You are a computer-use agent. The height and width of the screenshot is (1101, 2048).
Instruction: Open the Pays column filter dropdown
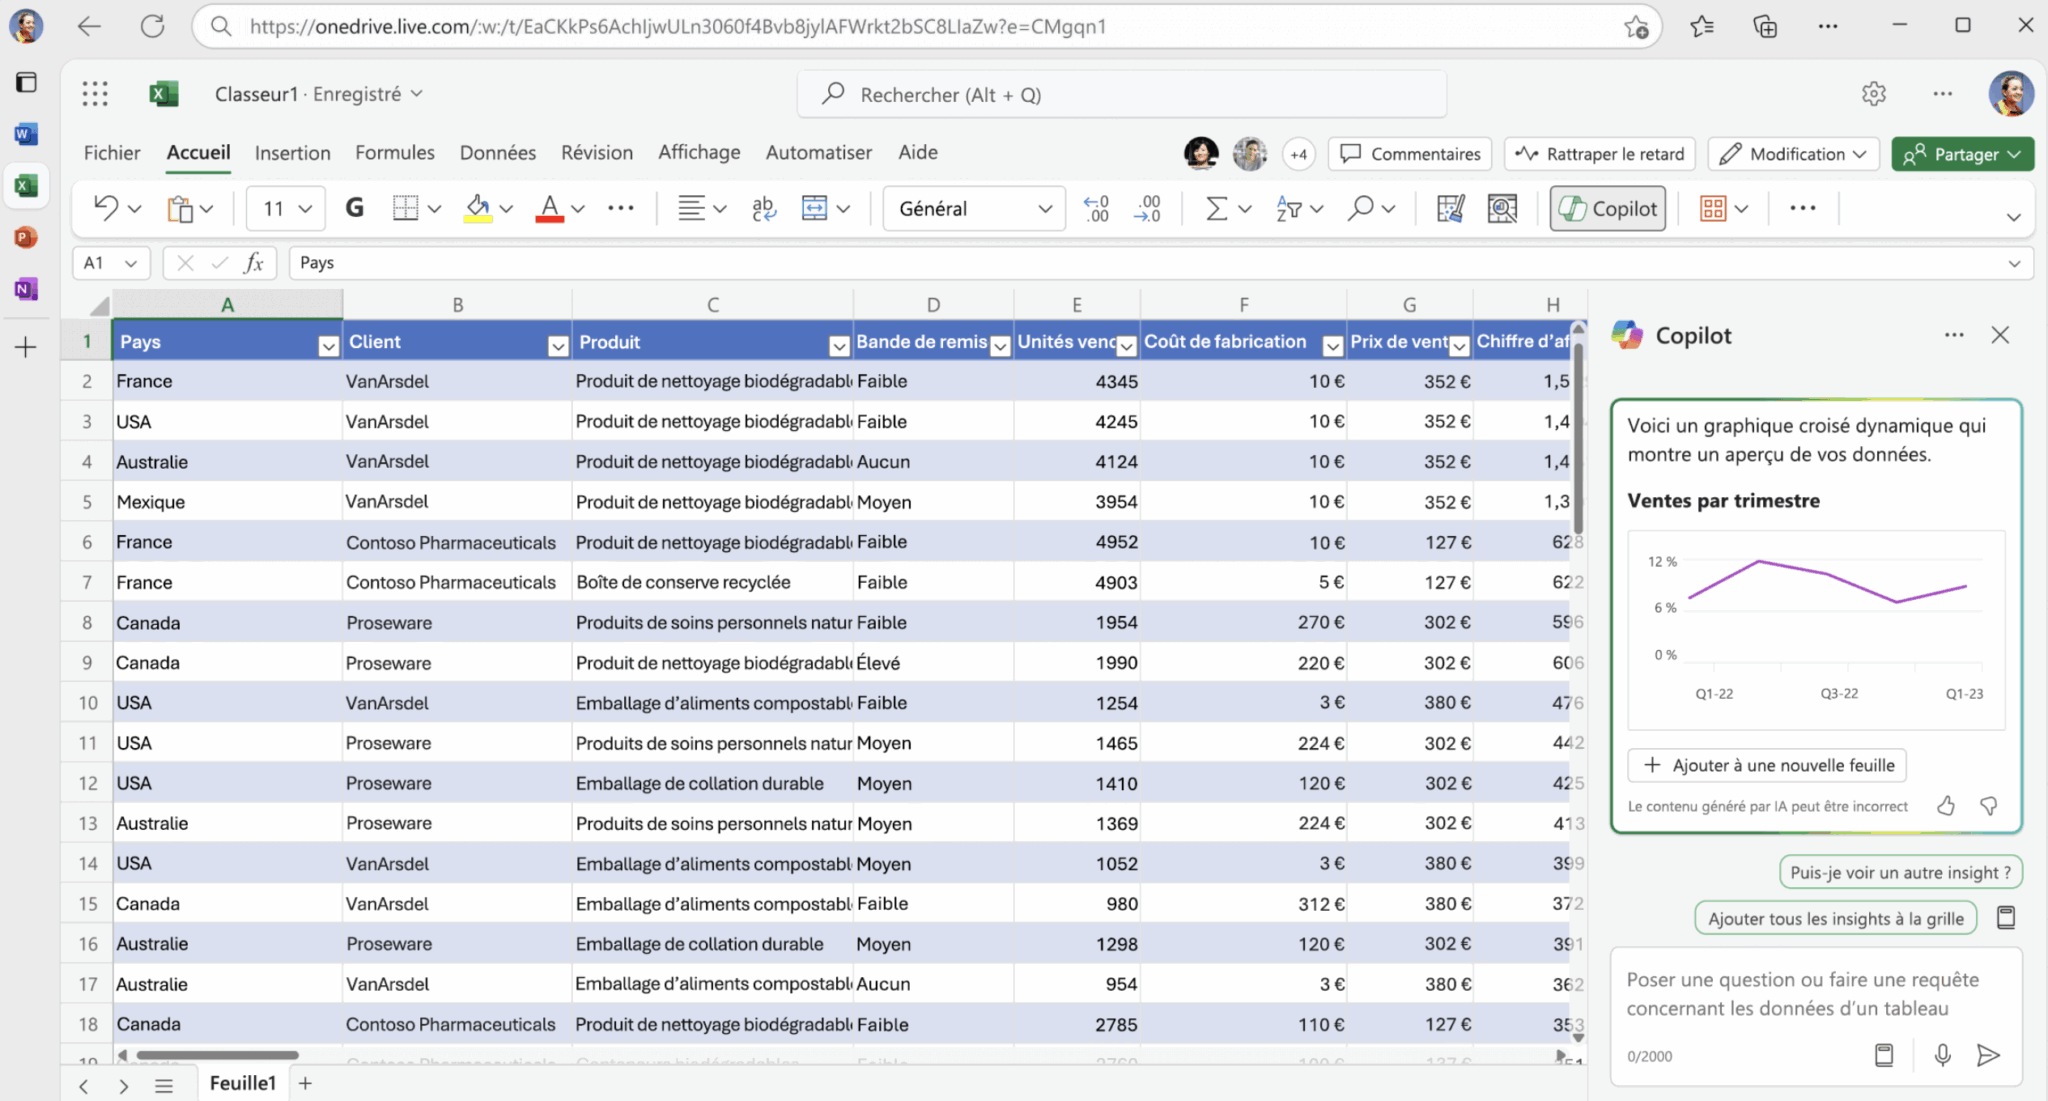[x=328, y=346]
